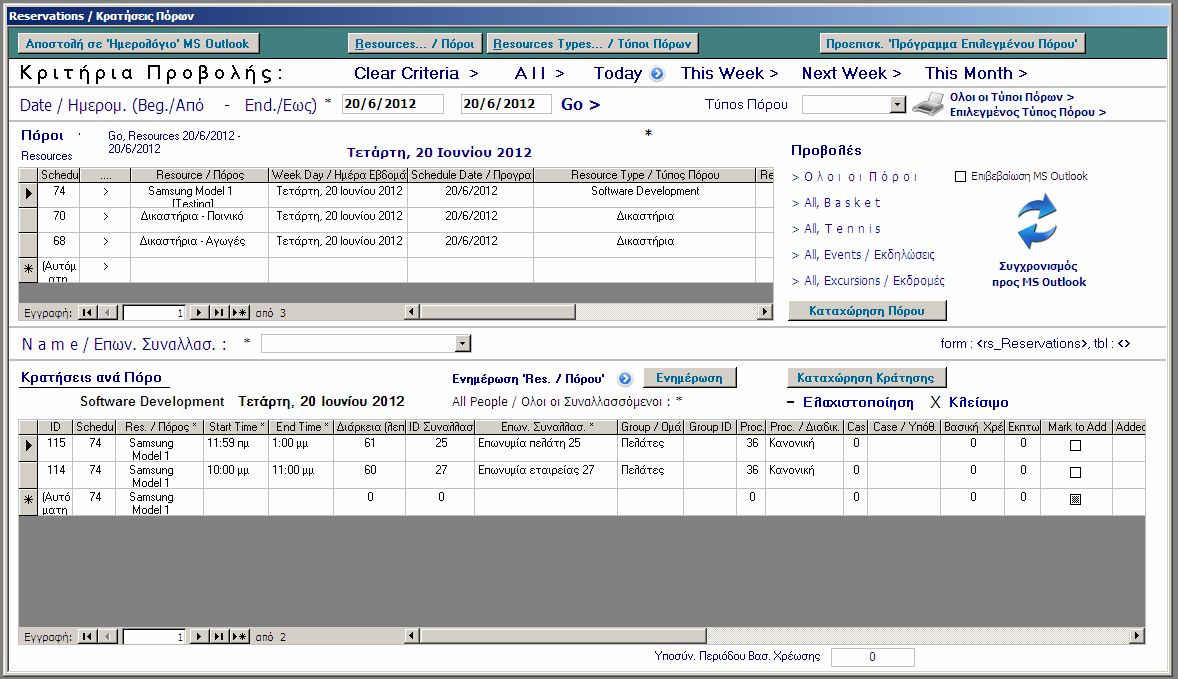The width and height of the screenshot is (1178, 679).
Task: Go to previous record in reservations navigator
Action: [x=108, y=636]
